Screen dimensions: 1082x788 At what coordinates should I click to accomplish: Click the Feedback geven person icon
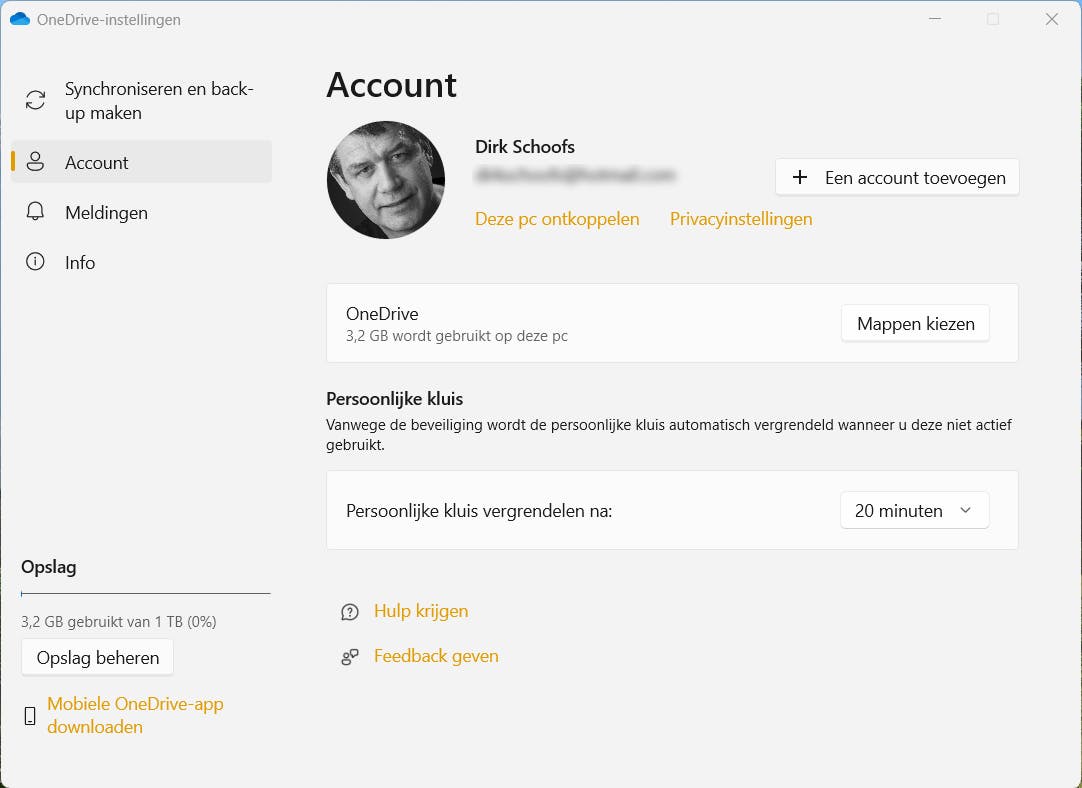[x=350, y=657]
